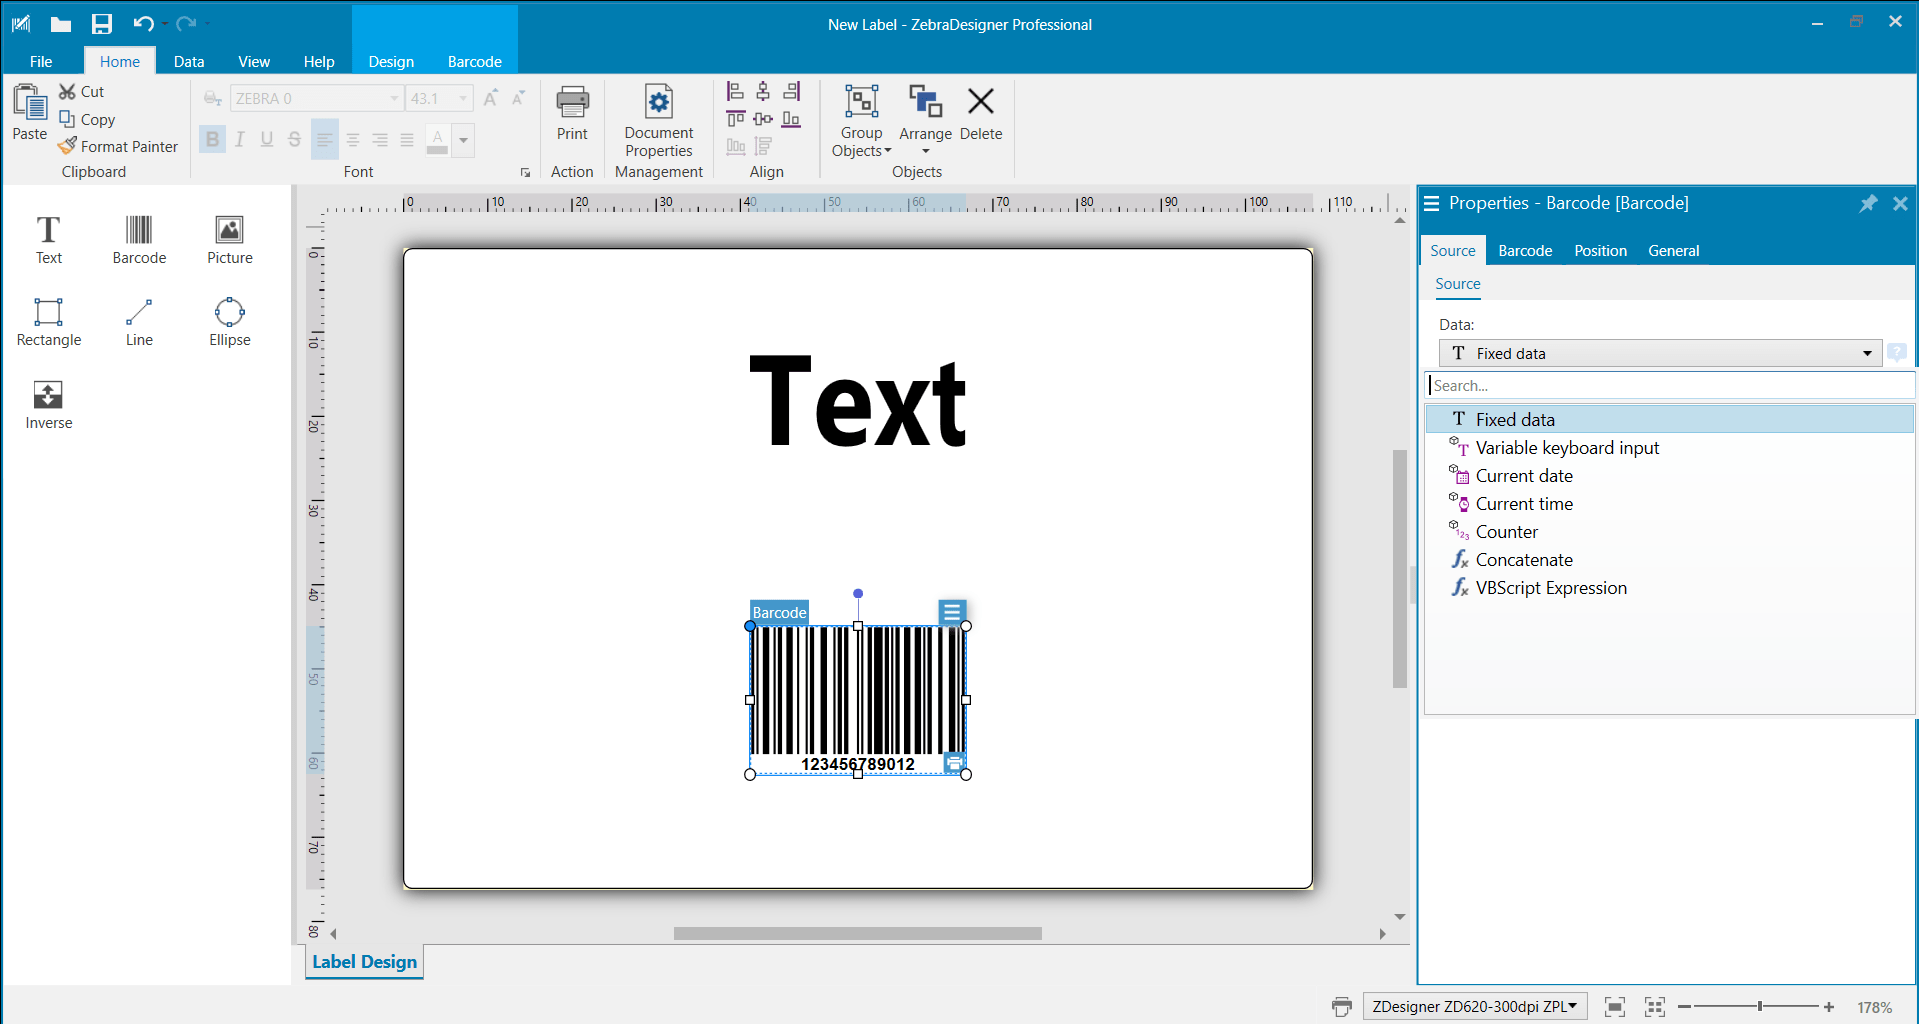The height and width of the screenshot is (1024, 1919).
Task: Expand the Arrange dropdown
Action: 926,151
